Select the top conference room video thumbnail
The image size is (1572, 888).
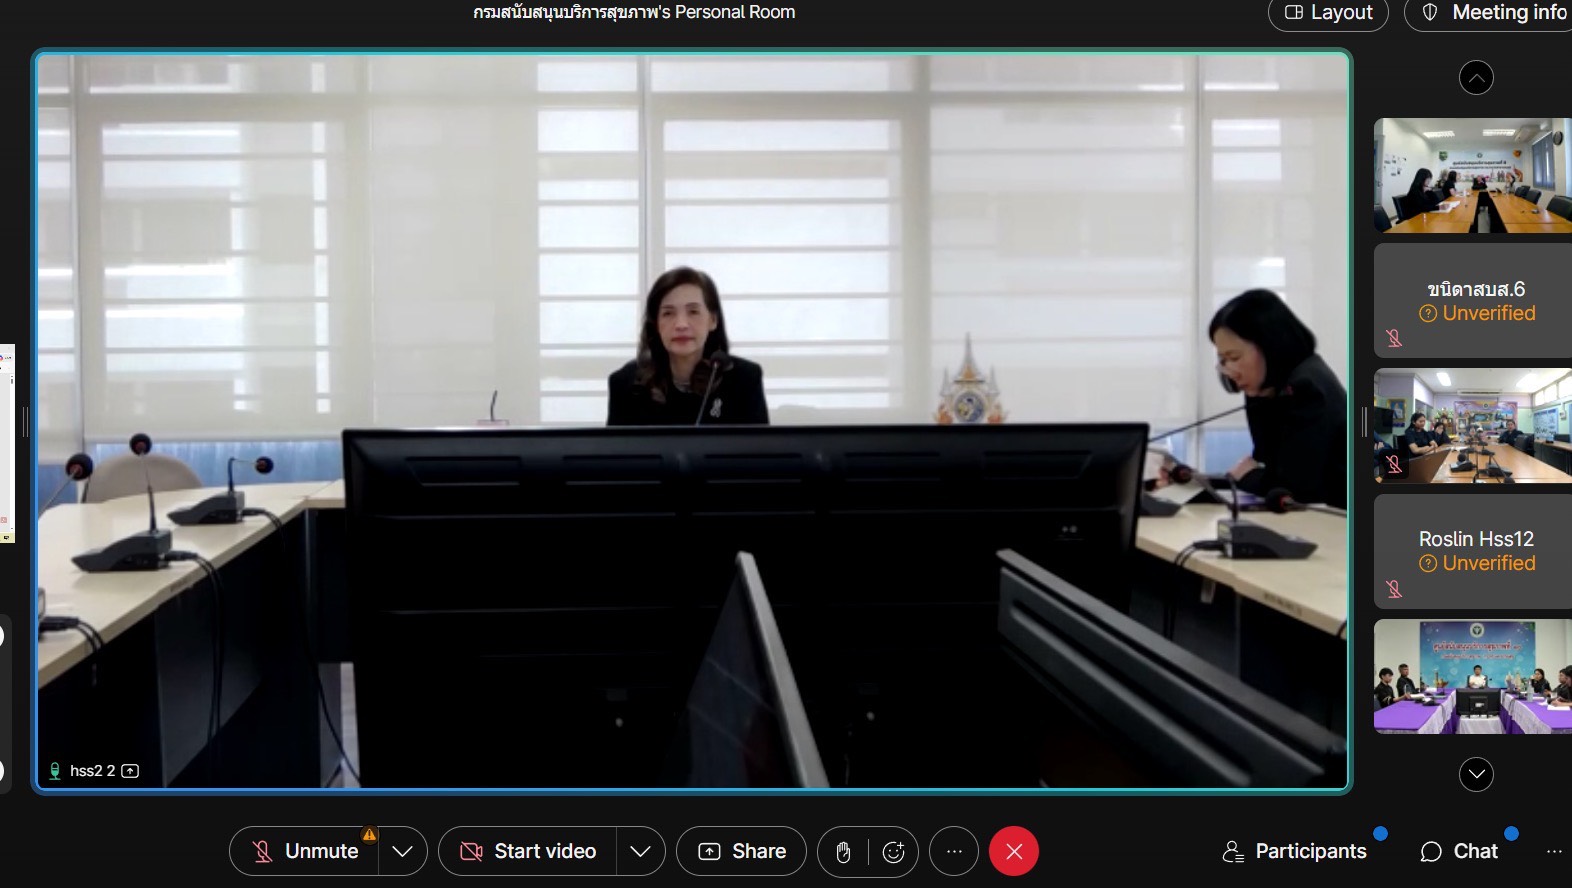click(x=1472, y=176)
